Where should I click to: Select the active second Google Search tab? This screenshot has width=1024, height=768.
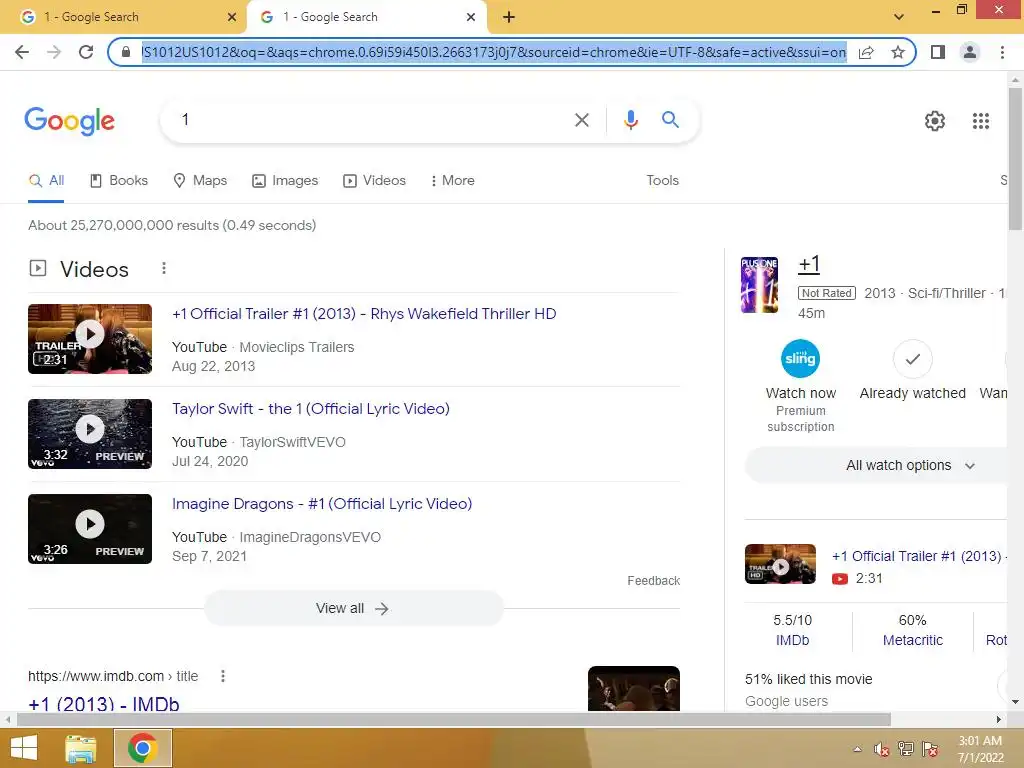click(x=366, y=17)
